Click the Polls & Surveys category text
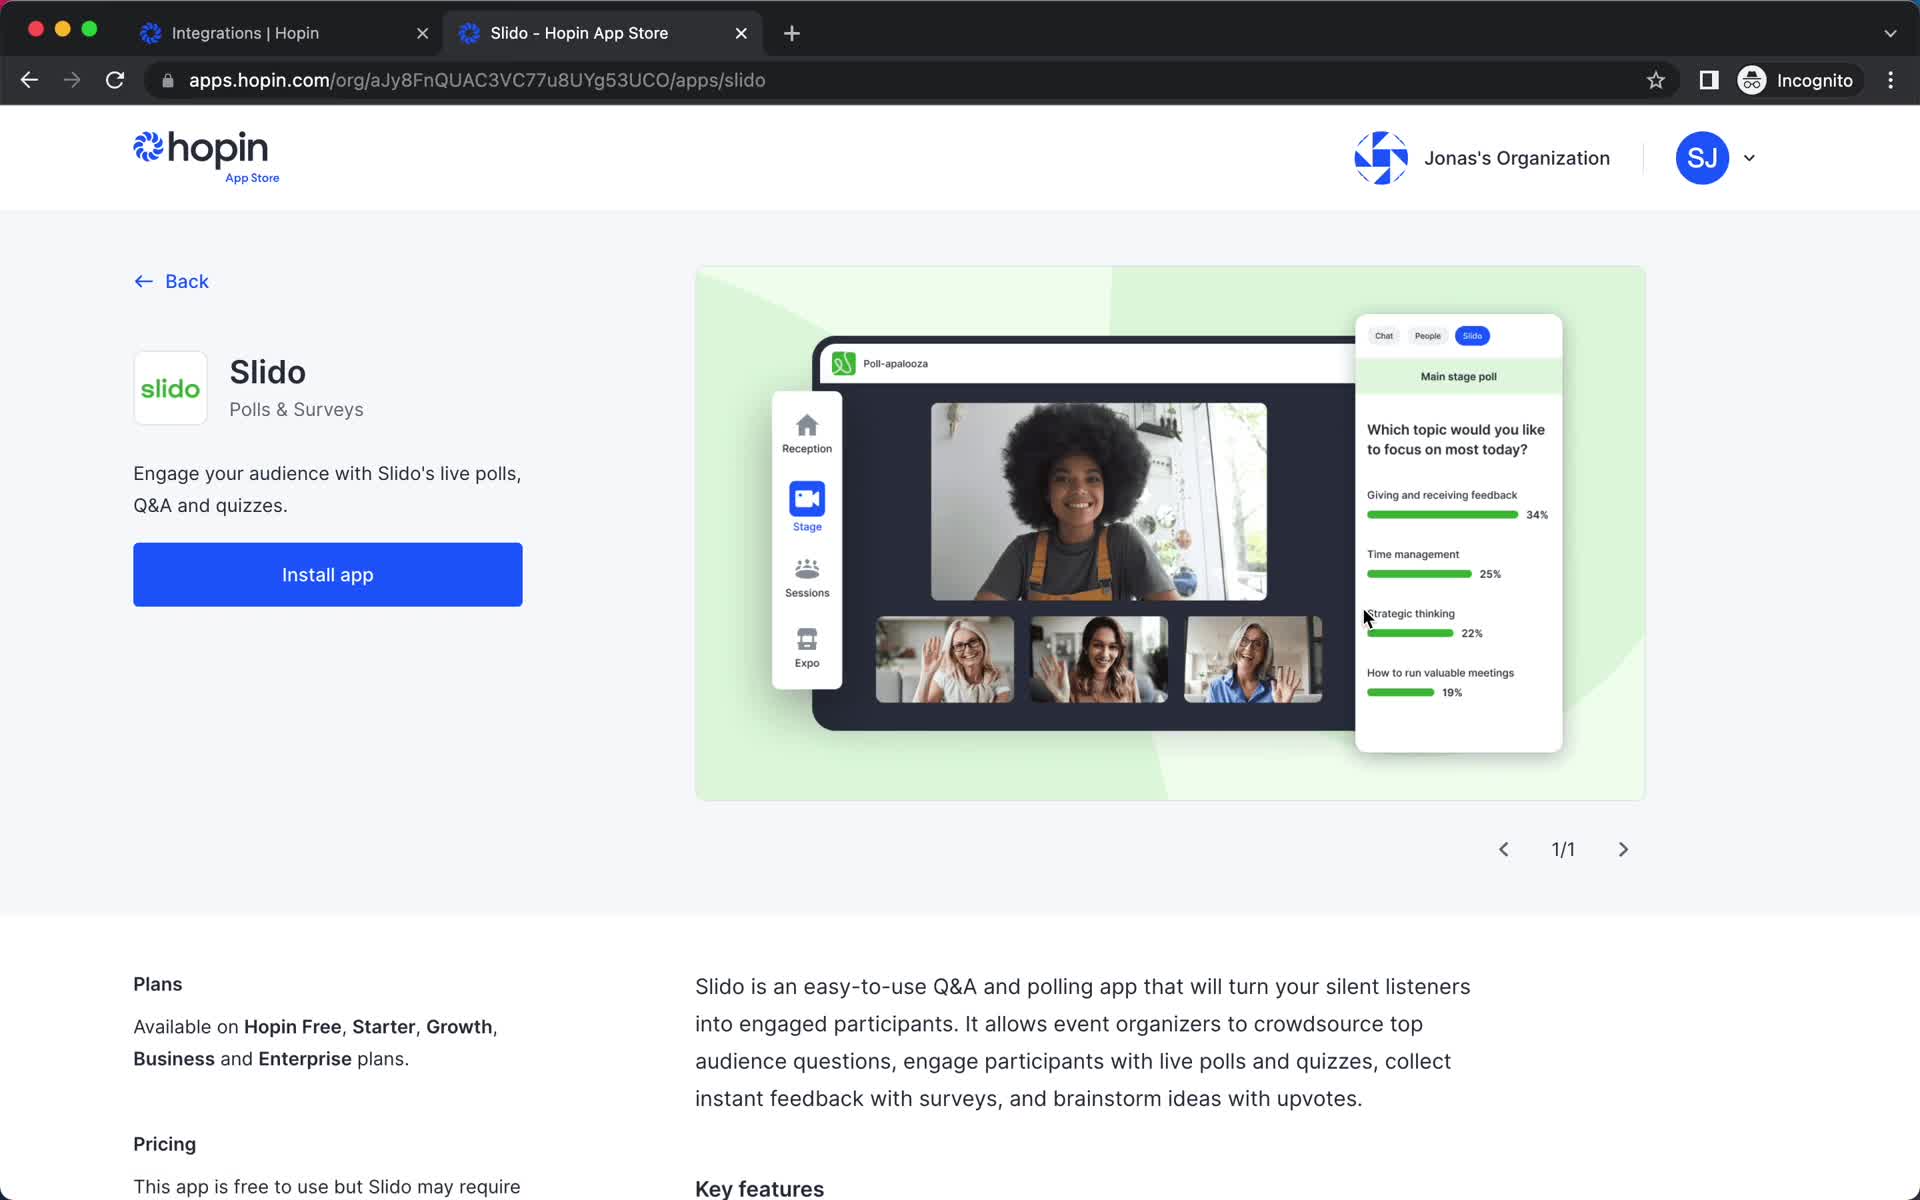This screenshot has height=1200, width=1920. 296,409
